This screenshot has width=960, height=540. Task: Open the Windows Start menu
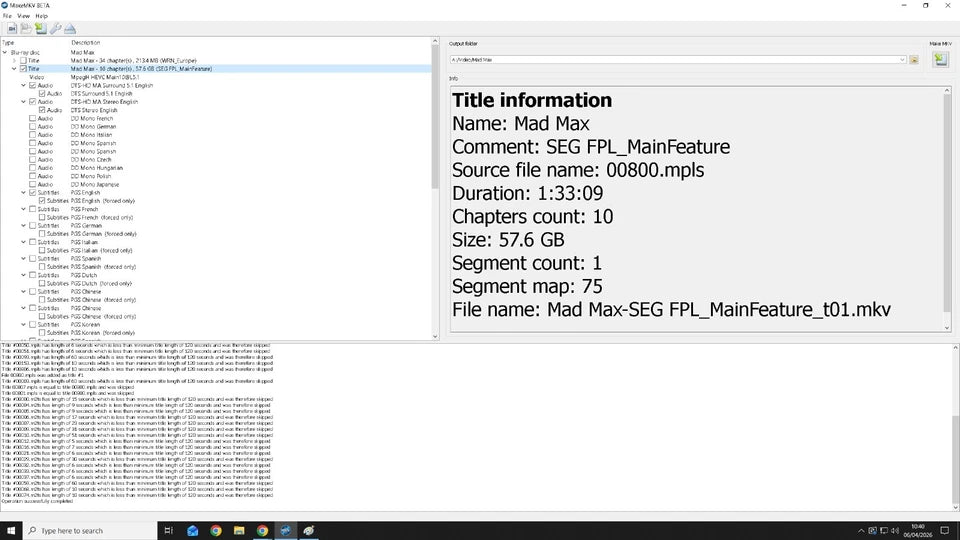pyautogui.click(x=10, y=530)
